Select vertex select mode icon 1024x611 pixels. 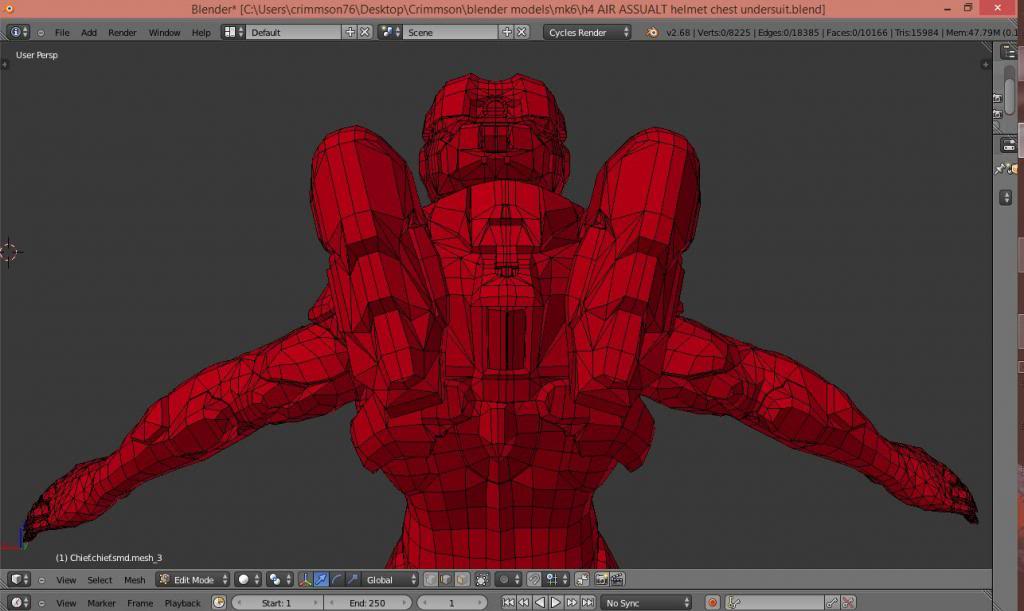point(431,580)
